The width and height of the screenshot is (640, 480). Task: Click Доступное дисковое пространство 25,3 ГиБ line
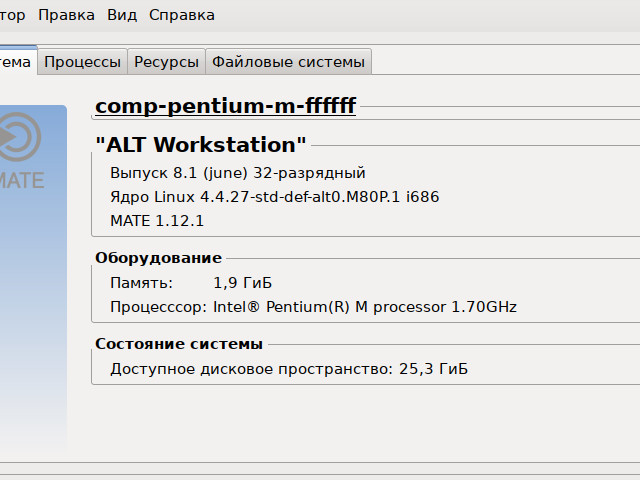pos(289,369)
